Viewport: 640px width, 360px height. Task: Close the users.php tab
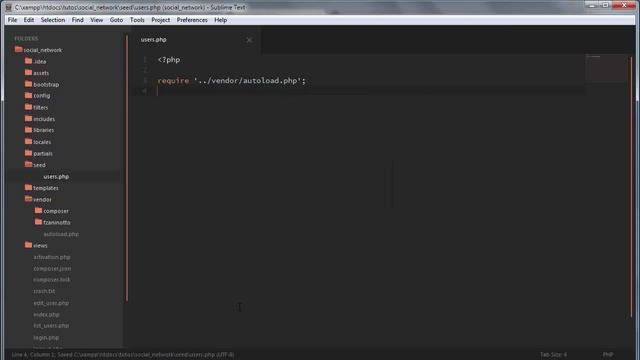tap(249, 40)
